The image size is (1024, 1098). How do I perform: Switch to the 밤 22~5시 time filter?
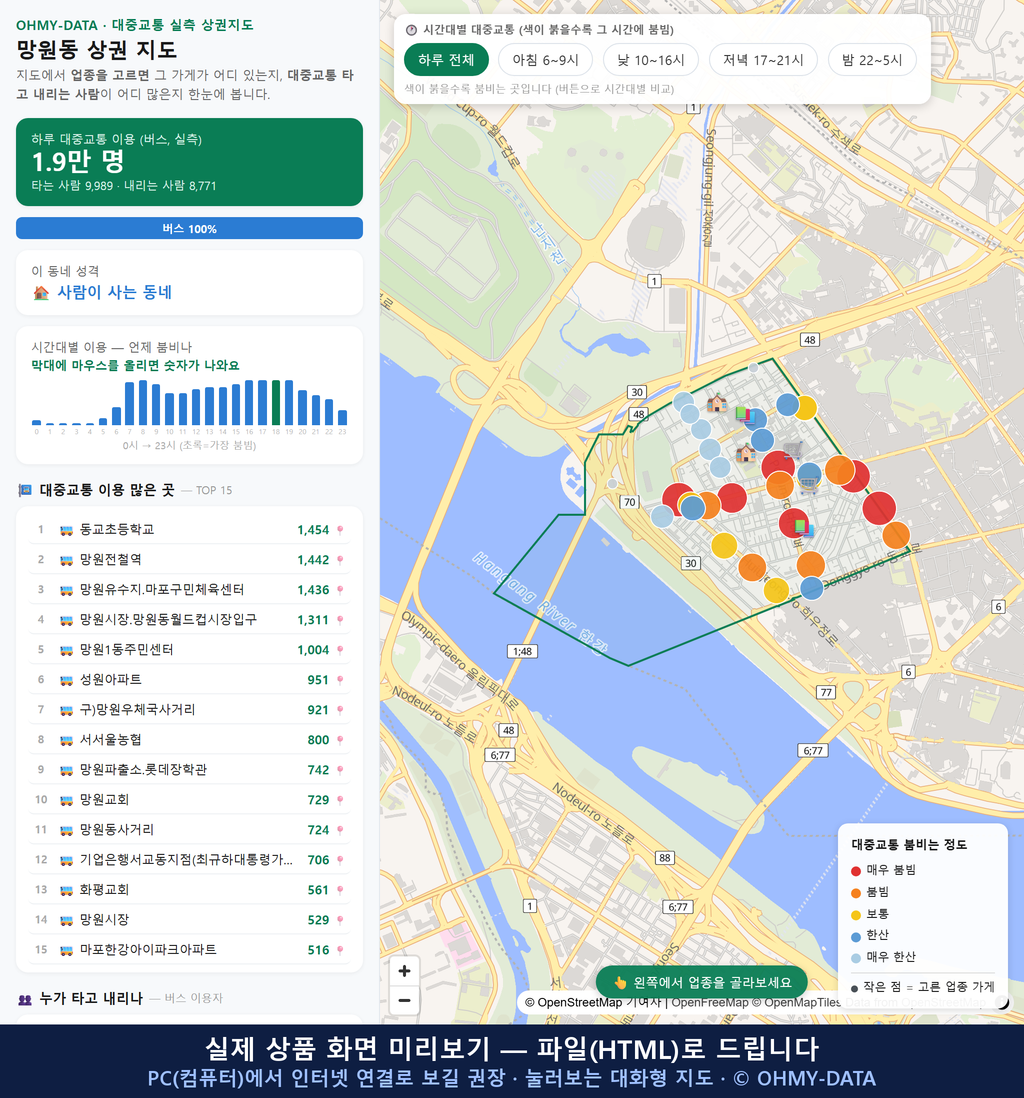pos(872,60)
